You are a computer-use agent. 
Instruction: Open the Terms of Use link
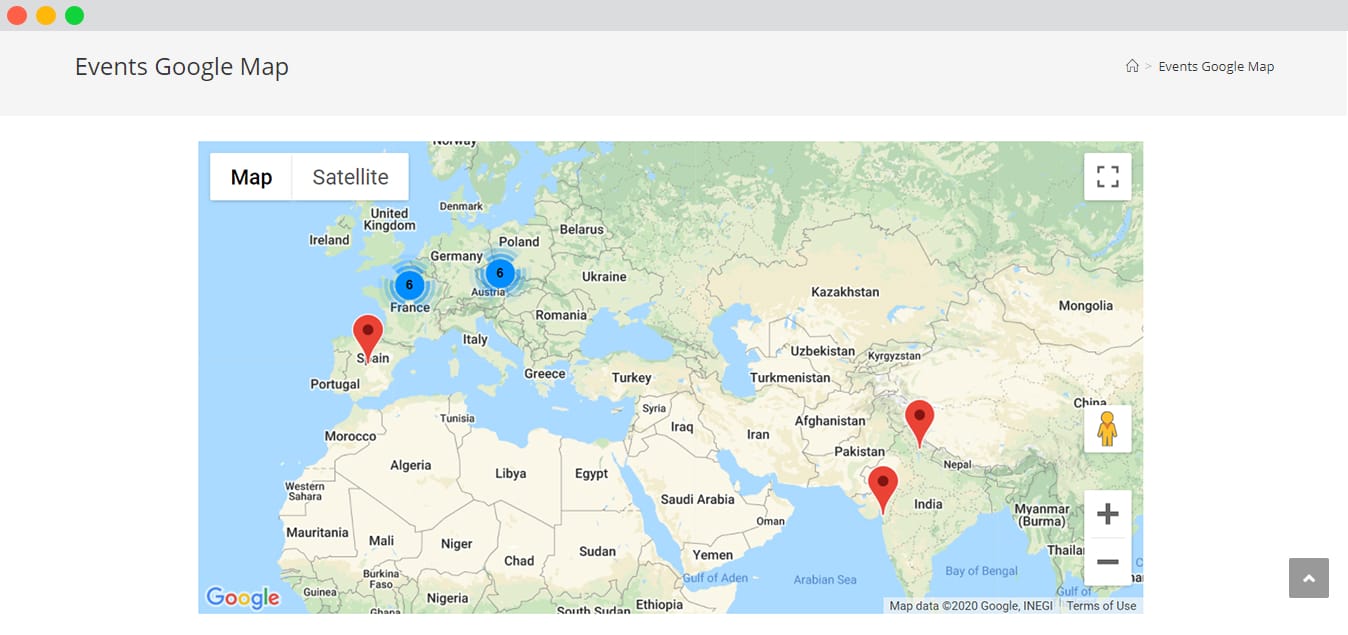[1100, 605]
